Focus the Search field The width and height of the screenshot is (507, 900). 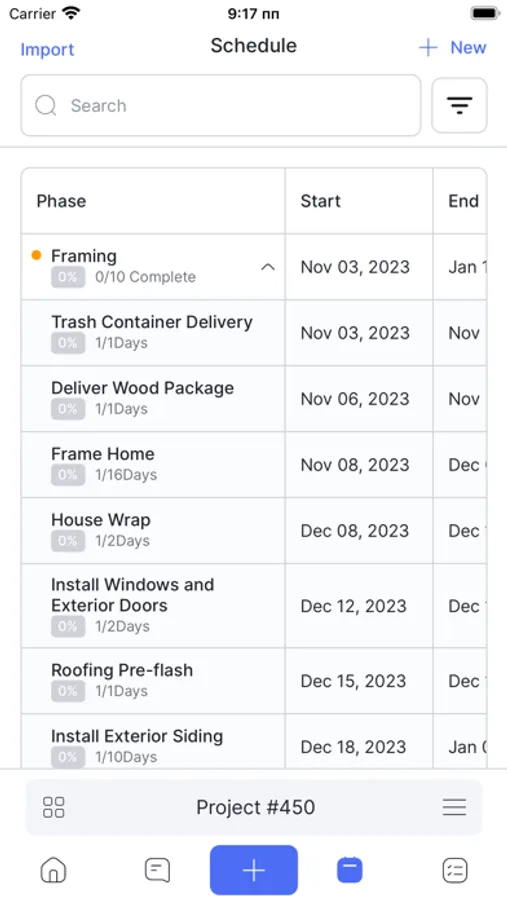[x=221, y=106]
